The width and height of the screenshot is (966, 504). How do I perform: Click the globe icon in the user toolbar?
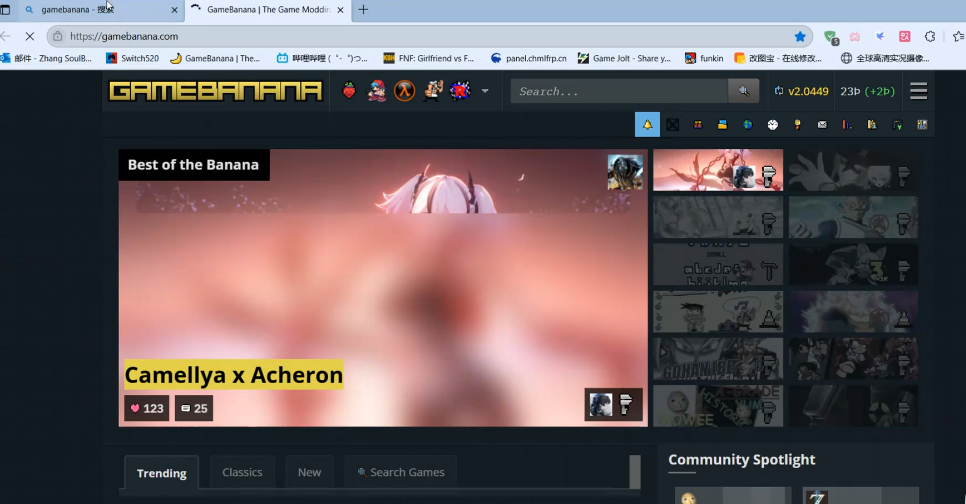[x=747, y=124]
